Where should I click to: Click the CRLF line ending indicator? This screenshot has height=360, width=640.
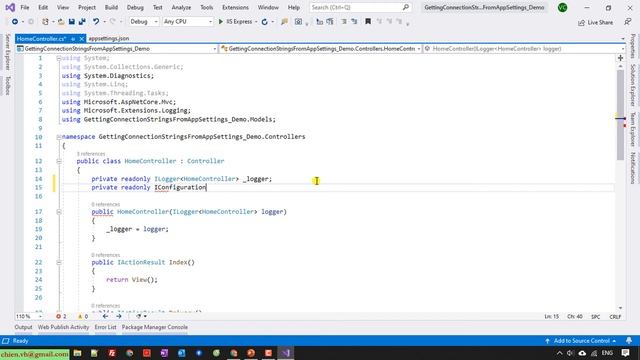tap(615, 317)
